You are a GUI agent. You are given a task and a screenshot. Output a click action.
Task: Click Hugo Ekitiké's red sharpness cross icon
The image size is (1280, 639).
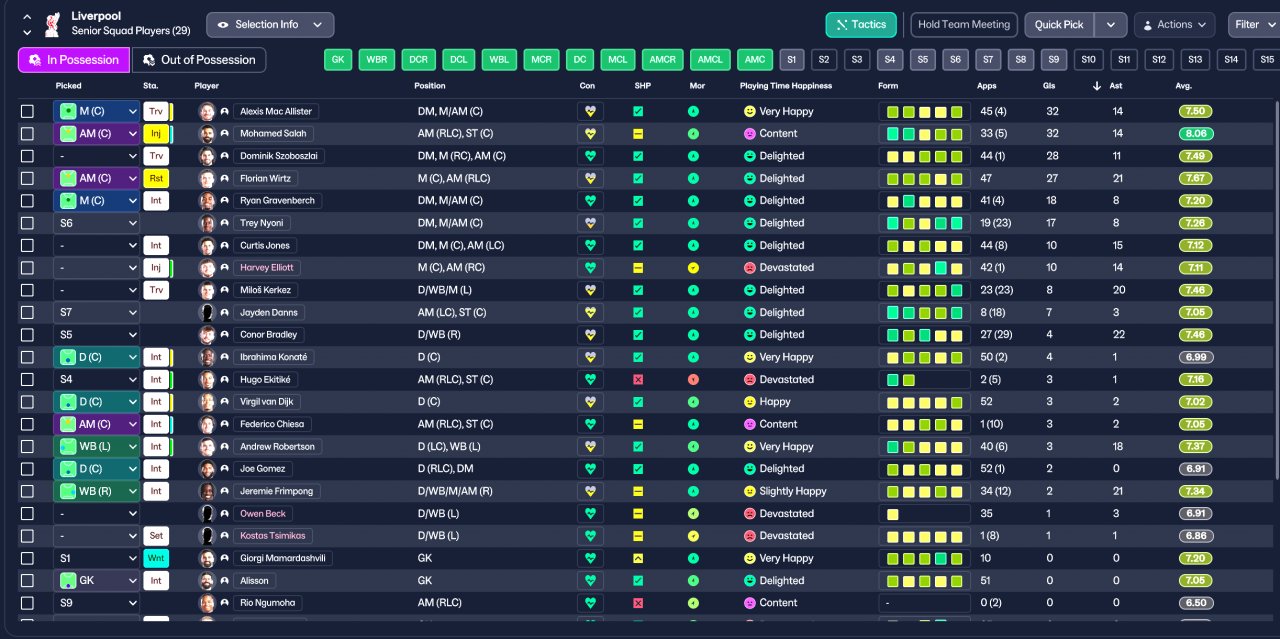pos(638,379)
